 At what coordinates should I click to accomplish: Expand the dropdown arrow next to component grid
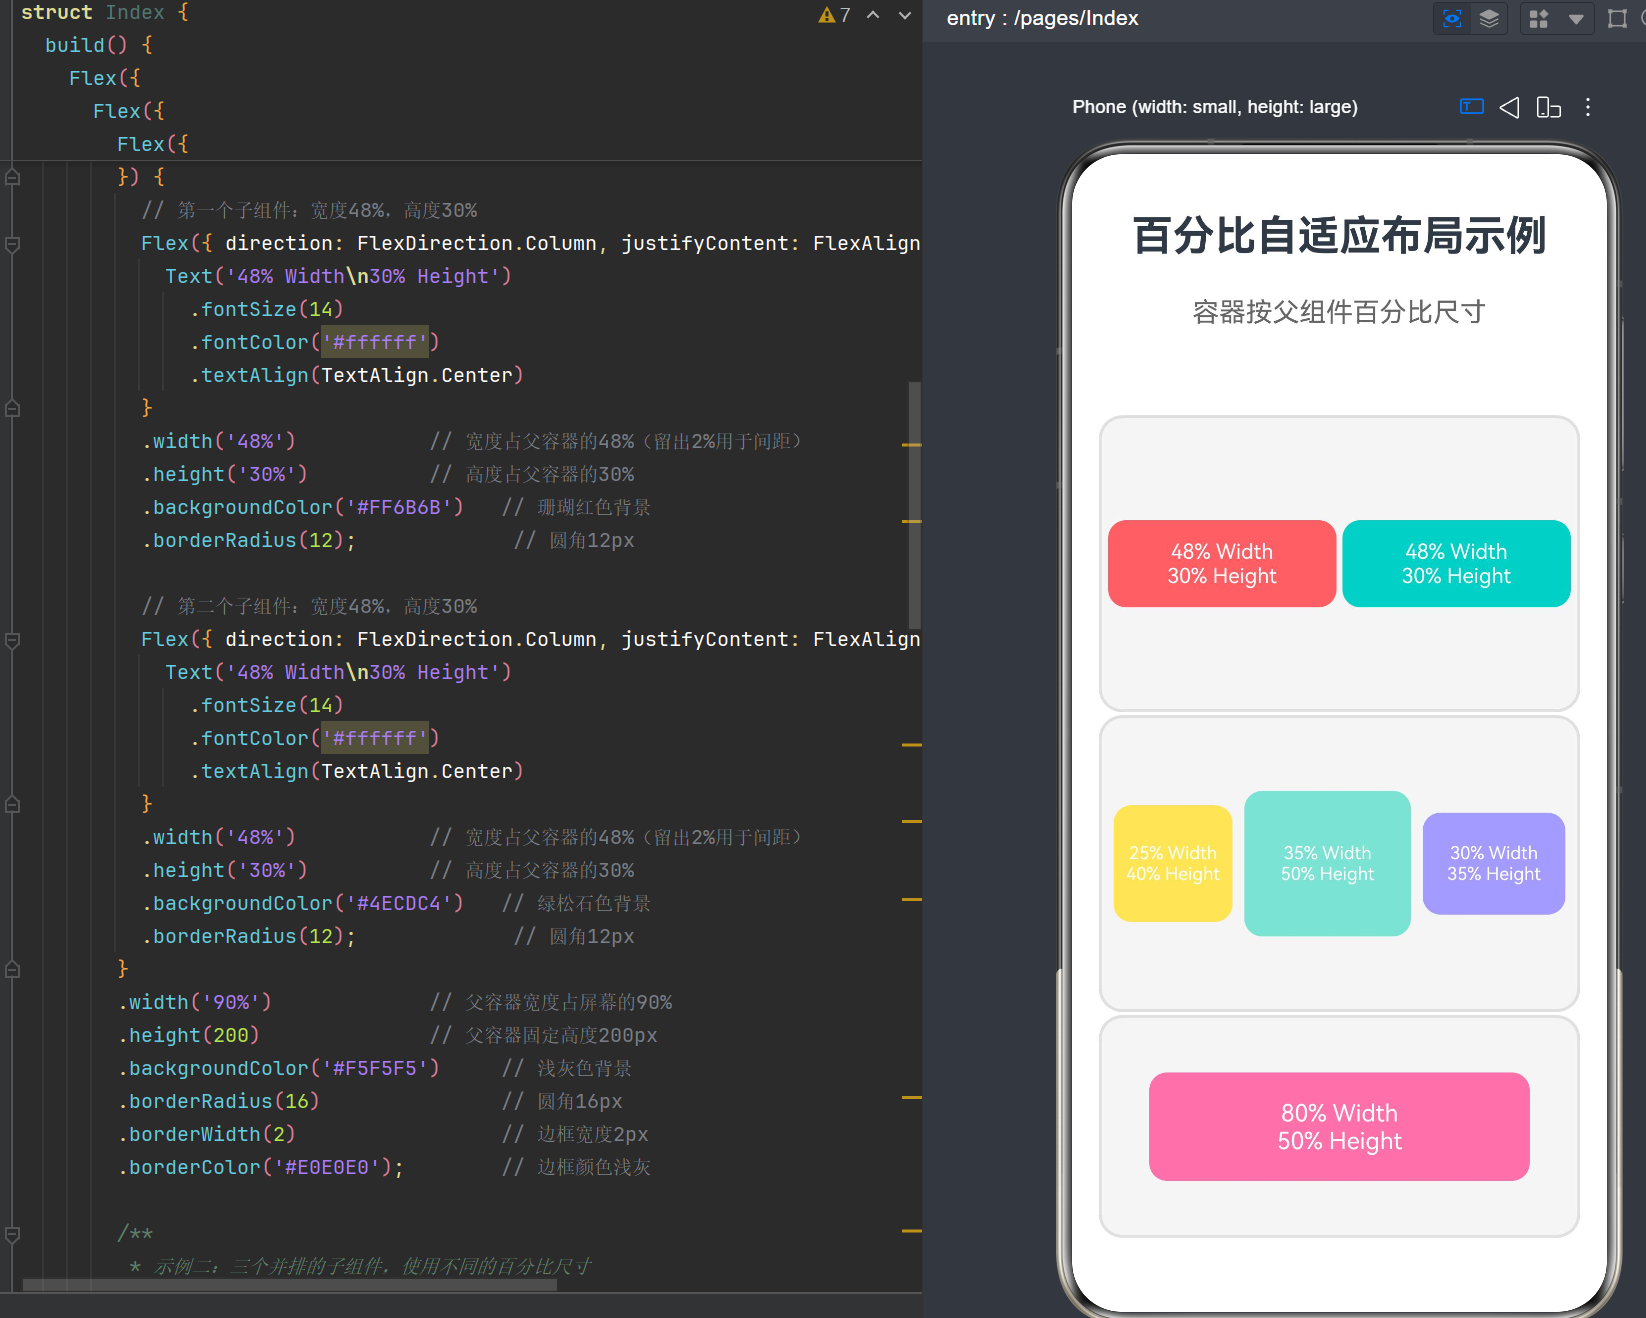[1576, 19]
